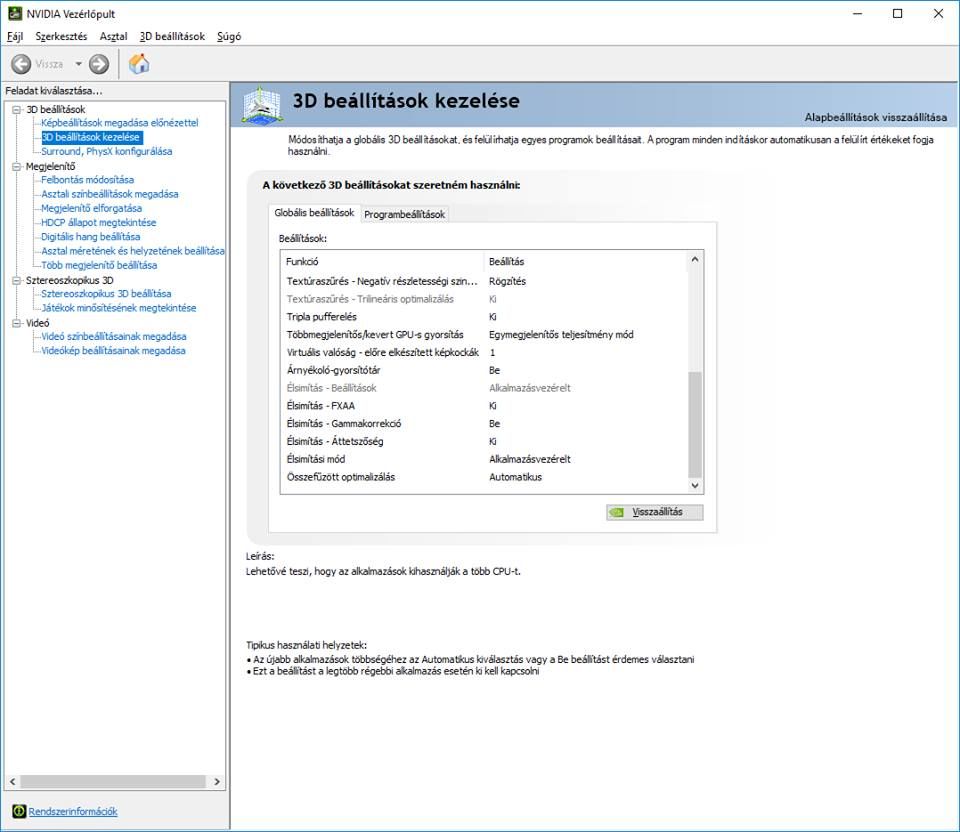Click settings list scroll up arrow

[x=695, y=259]
